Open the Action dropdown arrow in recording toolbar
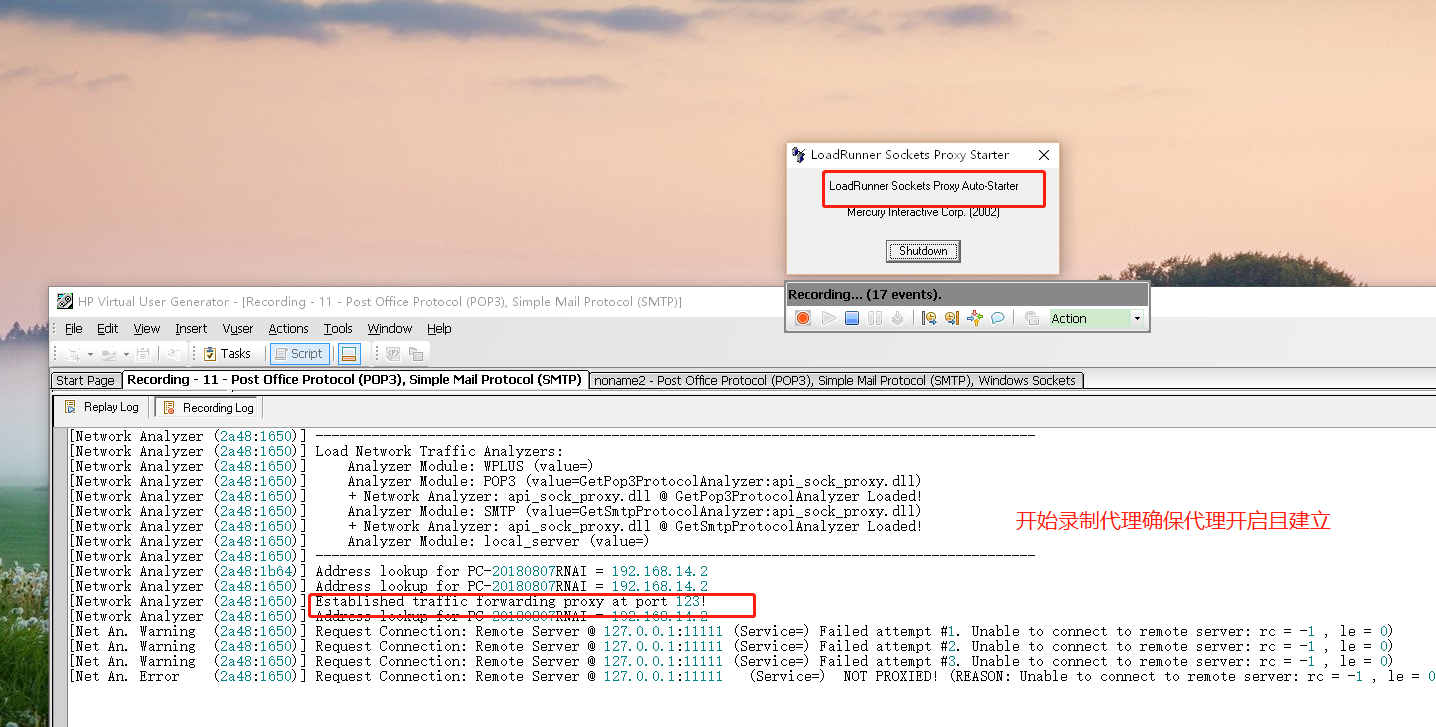Viewport: 1436px width, 727px height. pos(1137,319)
